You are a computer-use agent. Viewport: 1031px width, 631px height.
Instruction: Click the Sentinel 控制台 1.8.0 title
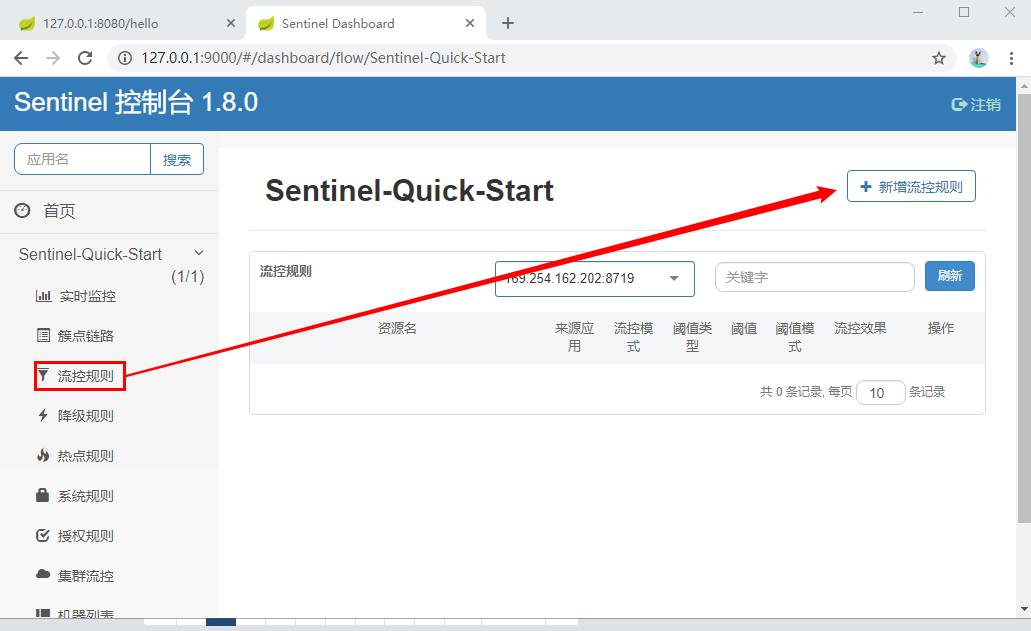pyautogui.click(x=136, y=103)
